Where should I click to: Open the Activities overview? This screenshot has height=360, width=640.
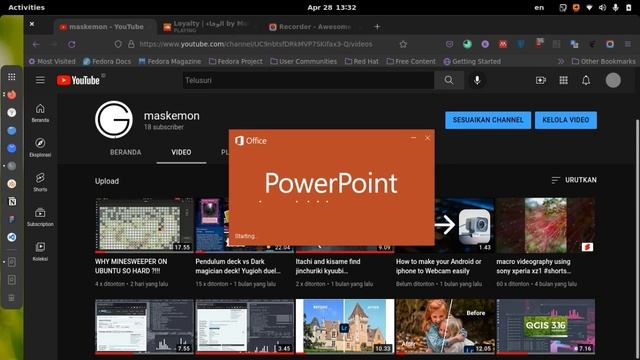coord(27,7)
